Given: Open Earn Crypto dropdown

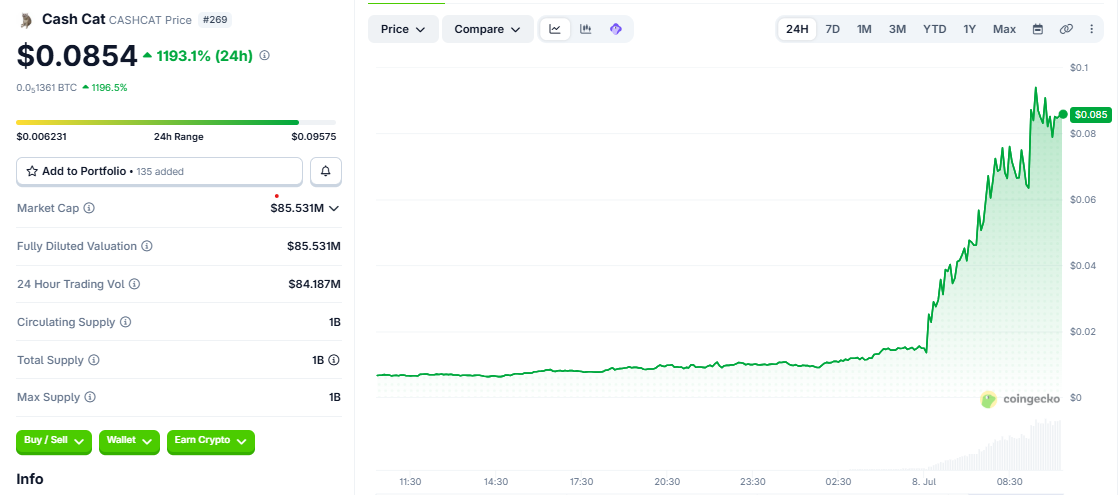Looking at the screenshot, I should 211,442.
